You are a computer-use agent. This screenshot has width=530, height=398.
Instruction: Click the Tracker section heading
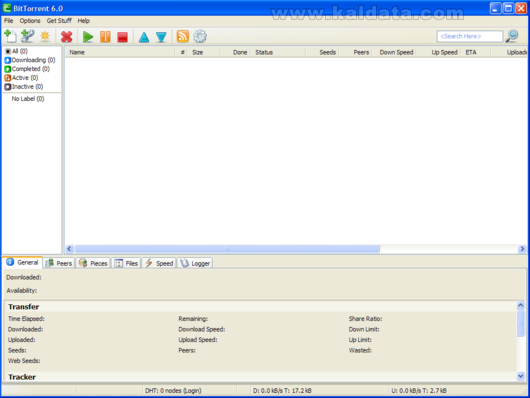(22, 377)
